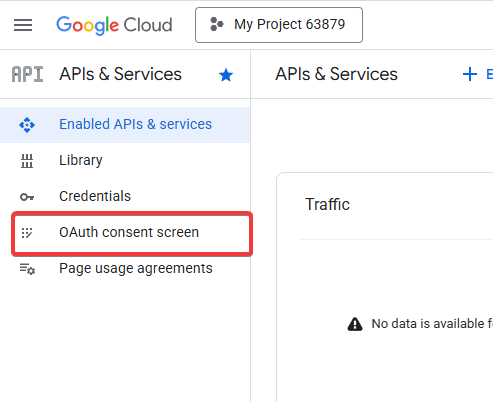Image resolution: width=493 pixels, height=402 pixels.
Task: Click the 'No data is available' message
Action: (432, 324)
